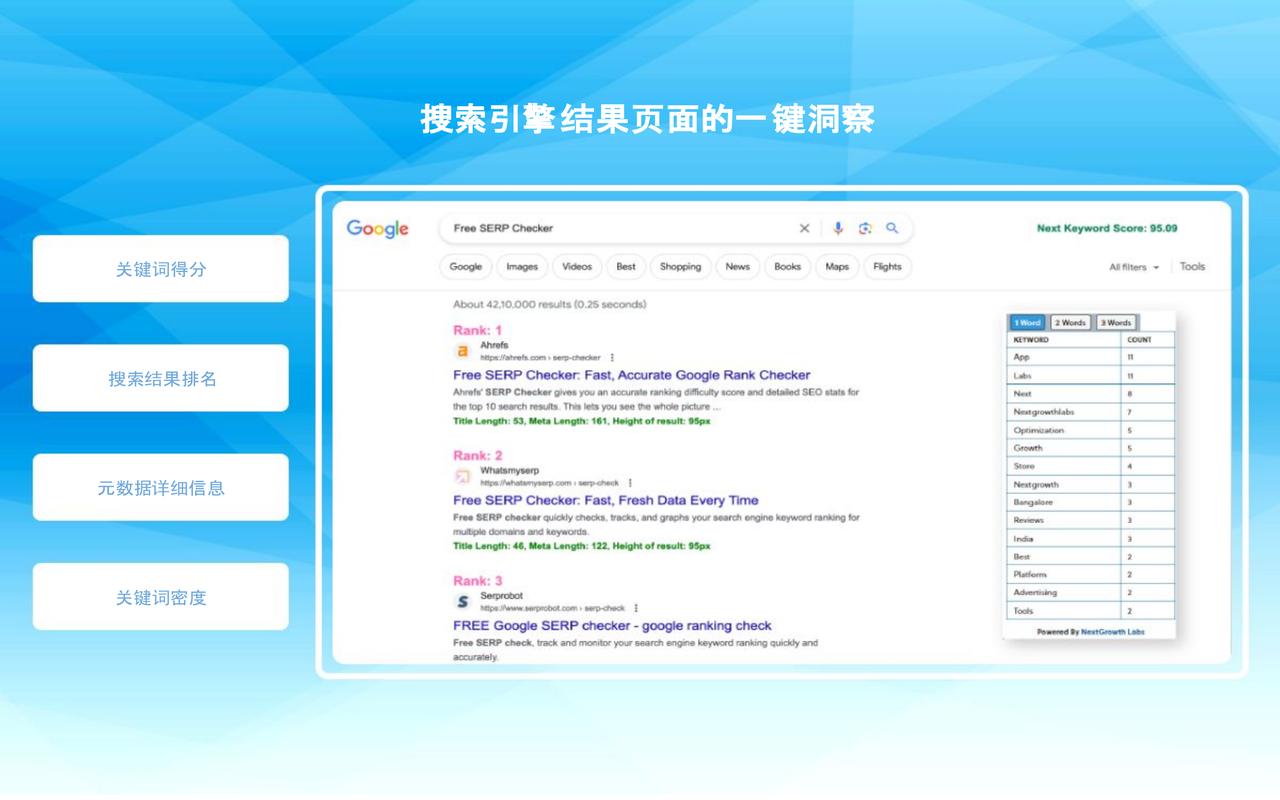
Task: Open three-dot menu beside Ahrefs URL
Action: tap(612, 357)
